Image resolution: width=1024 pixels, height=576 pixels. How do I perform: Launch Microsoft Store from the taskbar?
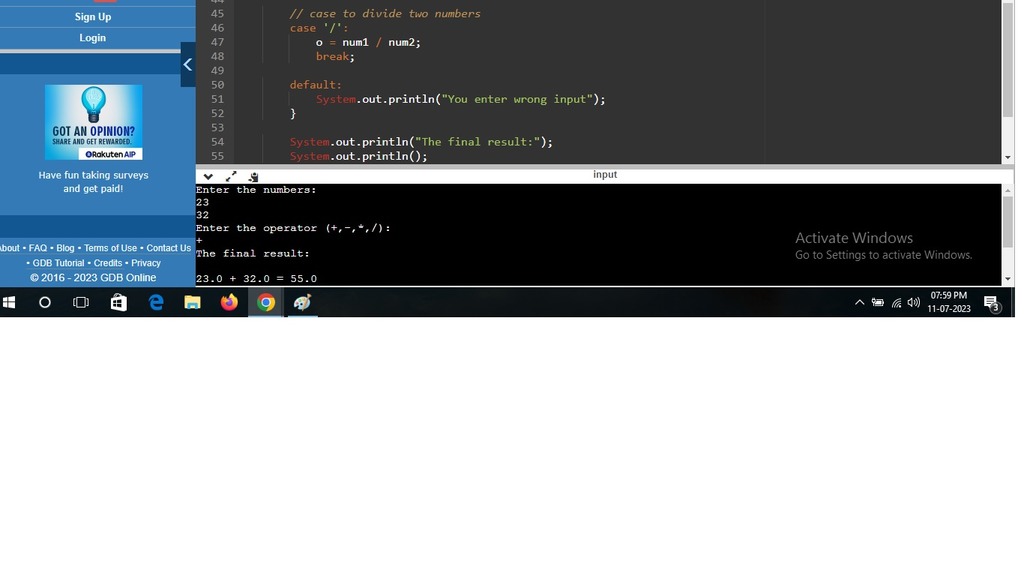118,302
